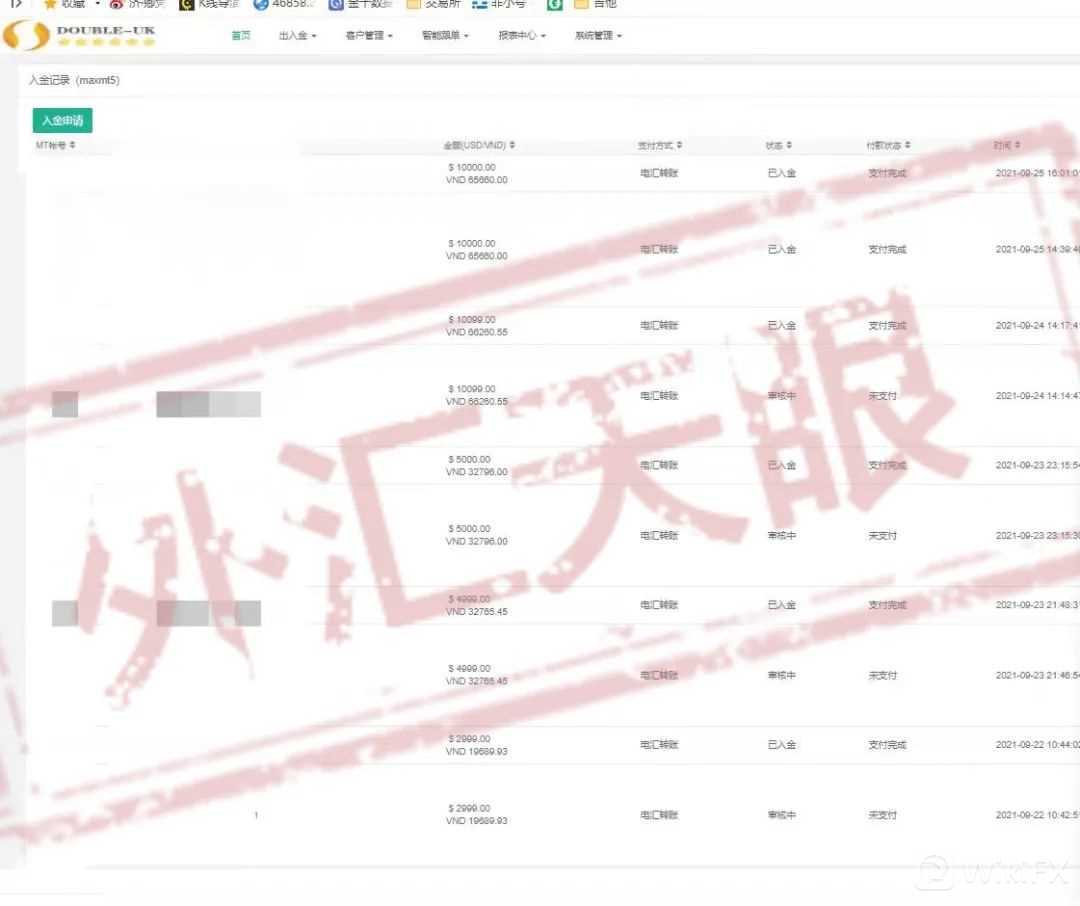Open the 非小号 bookmark
The width and height of the screenshot is (1080, 906).
[x=499, y=4]
